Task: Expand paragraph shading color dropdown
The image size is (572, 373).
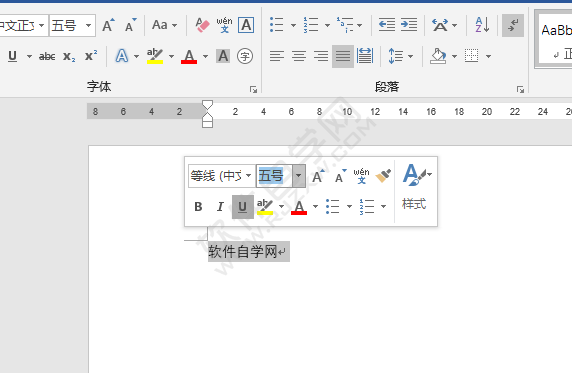Action: tap(454, 57)
